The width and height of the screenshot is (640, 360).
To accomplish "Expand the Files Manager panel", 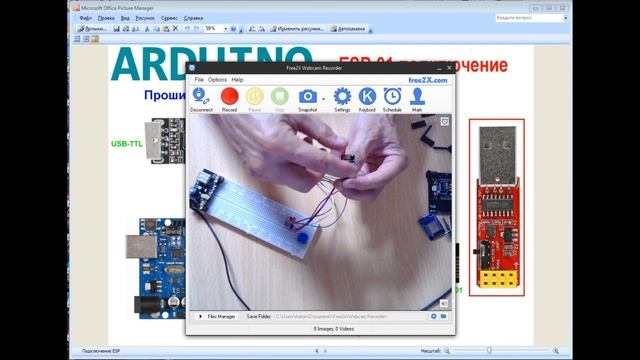I will [x=217, y=316].
